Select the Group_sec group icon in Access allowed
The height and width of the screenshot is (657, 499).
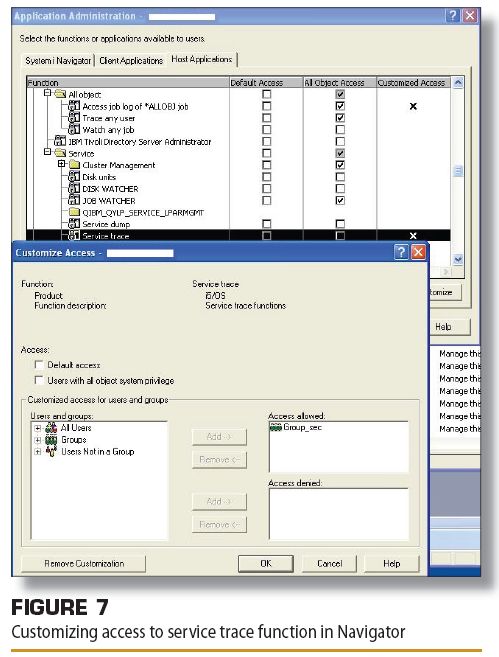(276, 427)
